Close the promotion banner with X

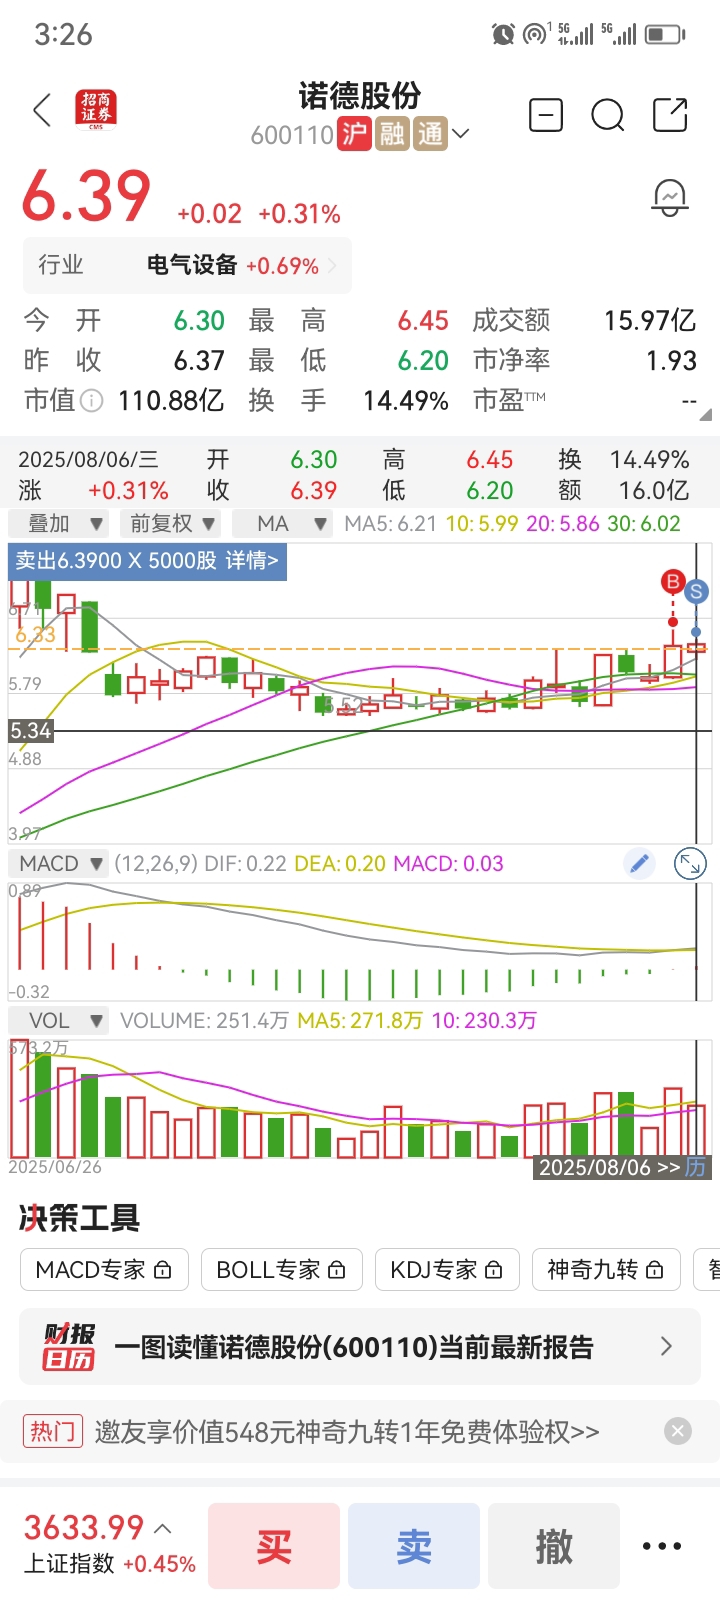coord(678,1431)
